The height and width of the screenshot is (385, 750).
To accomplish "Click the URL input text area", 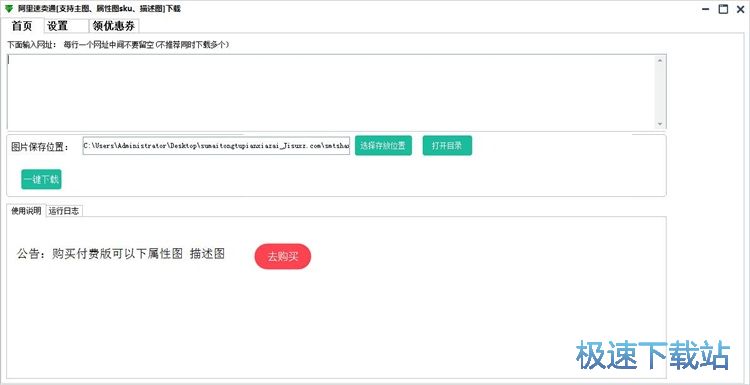I will [331, 91].
